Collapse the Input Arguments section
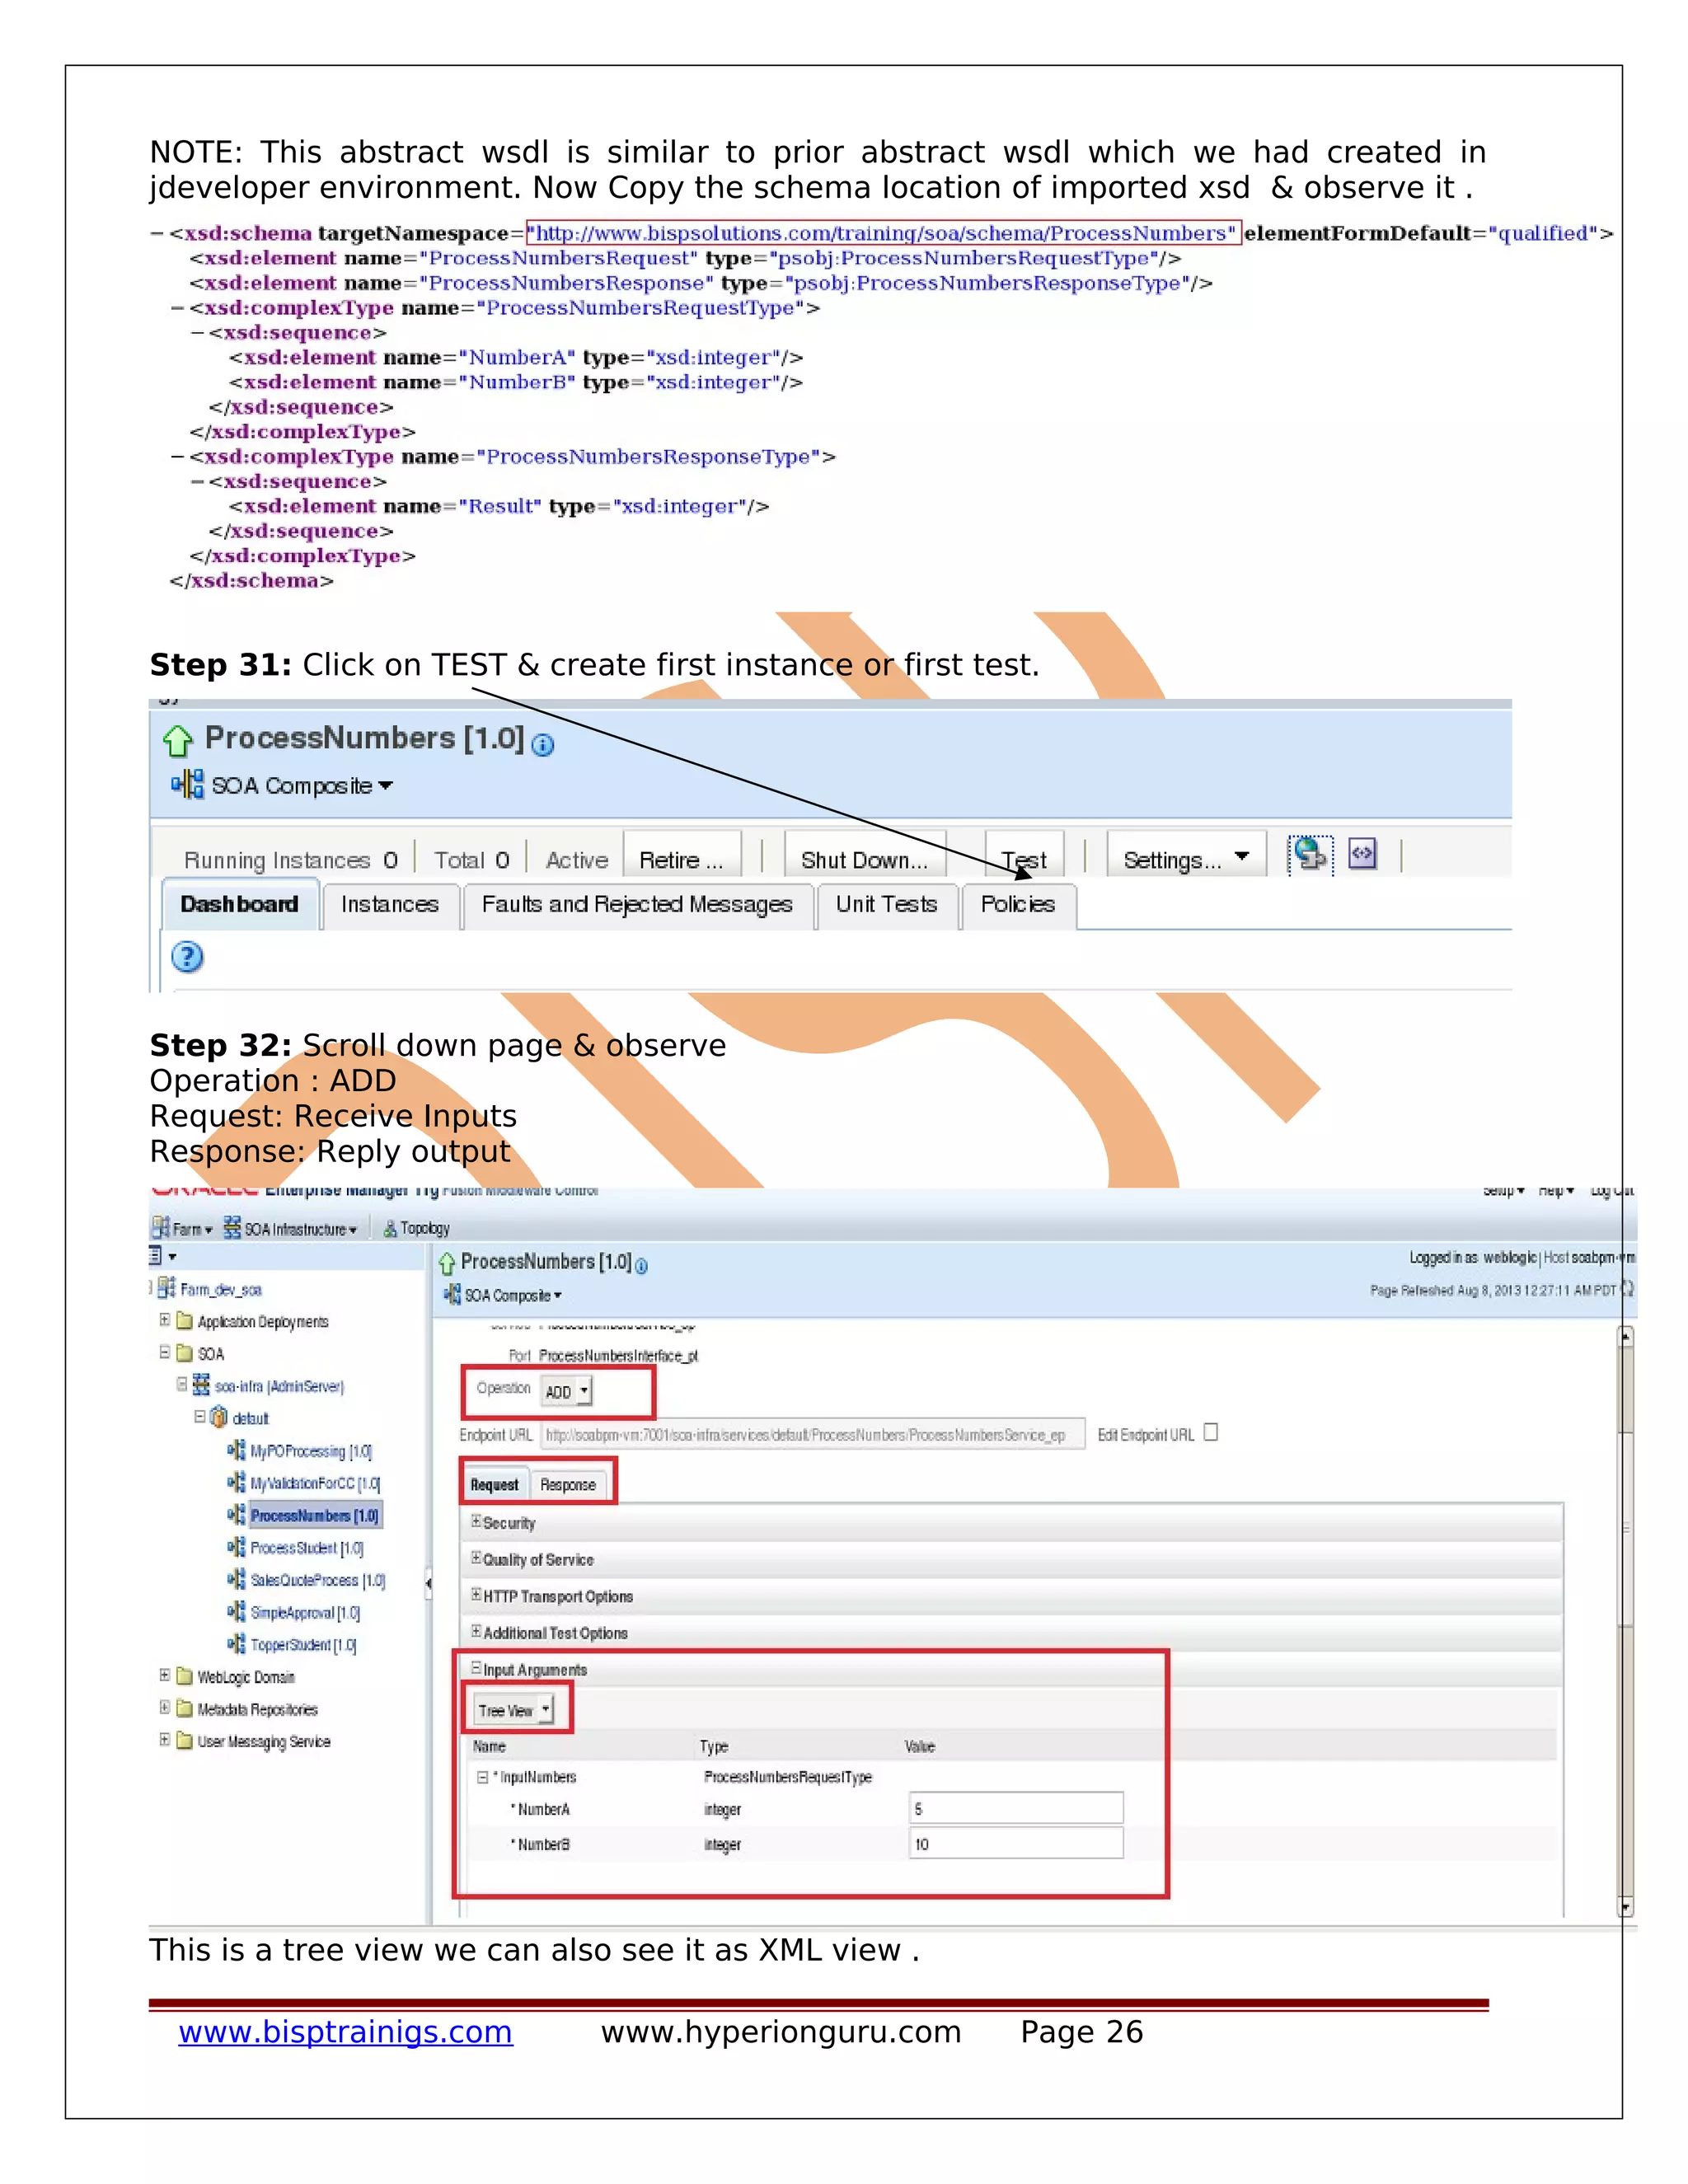 476,1667
